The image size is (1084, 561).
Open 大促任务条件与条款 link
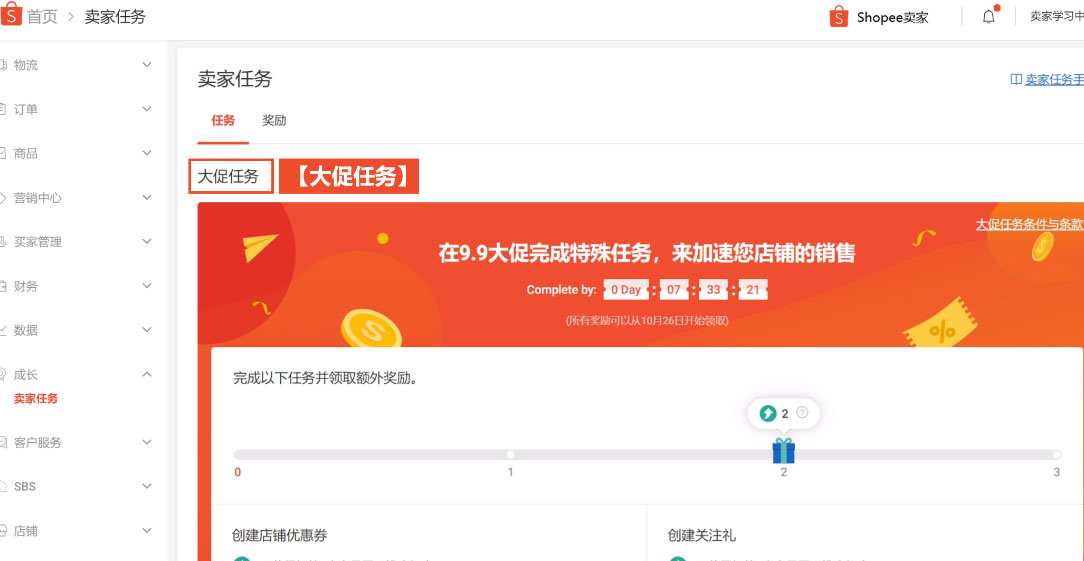click(1028, 224)
